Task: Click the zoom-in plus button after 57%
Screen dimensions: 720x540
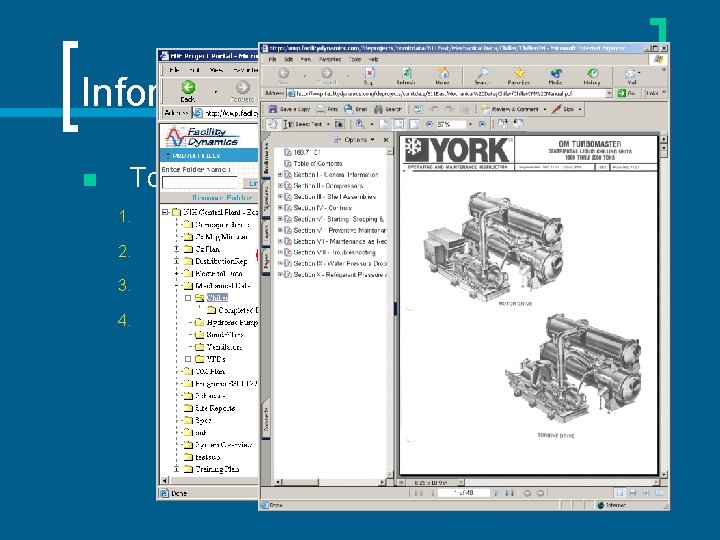Action: point(482,124)
